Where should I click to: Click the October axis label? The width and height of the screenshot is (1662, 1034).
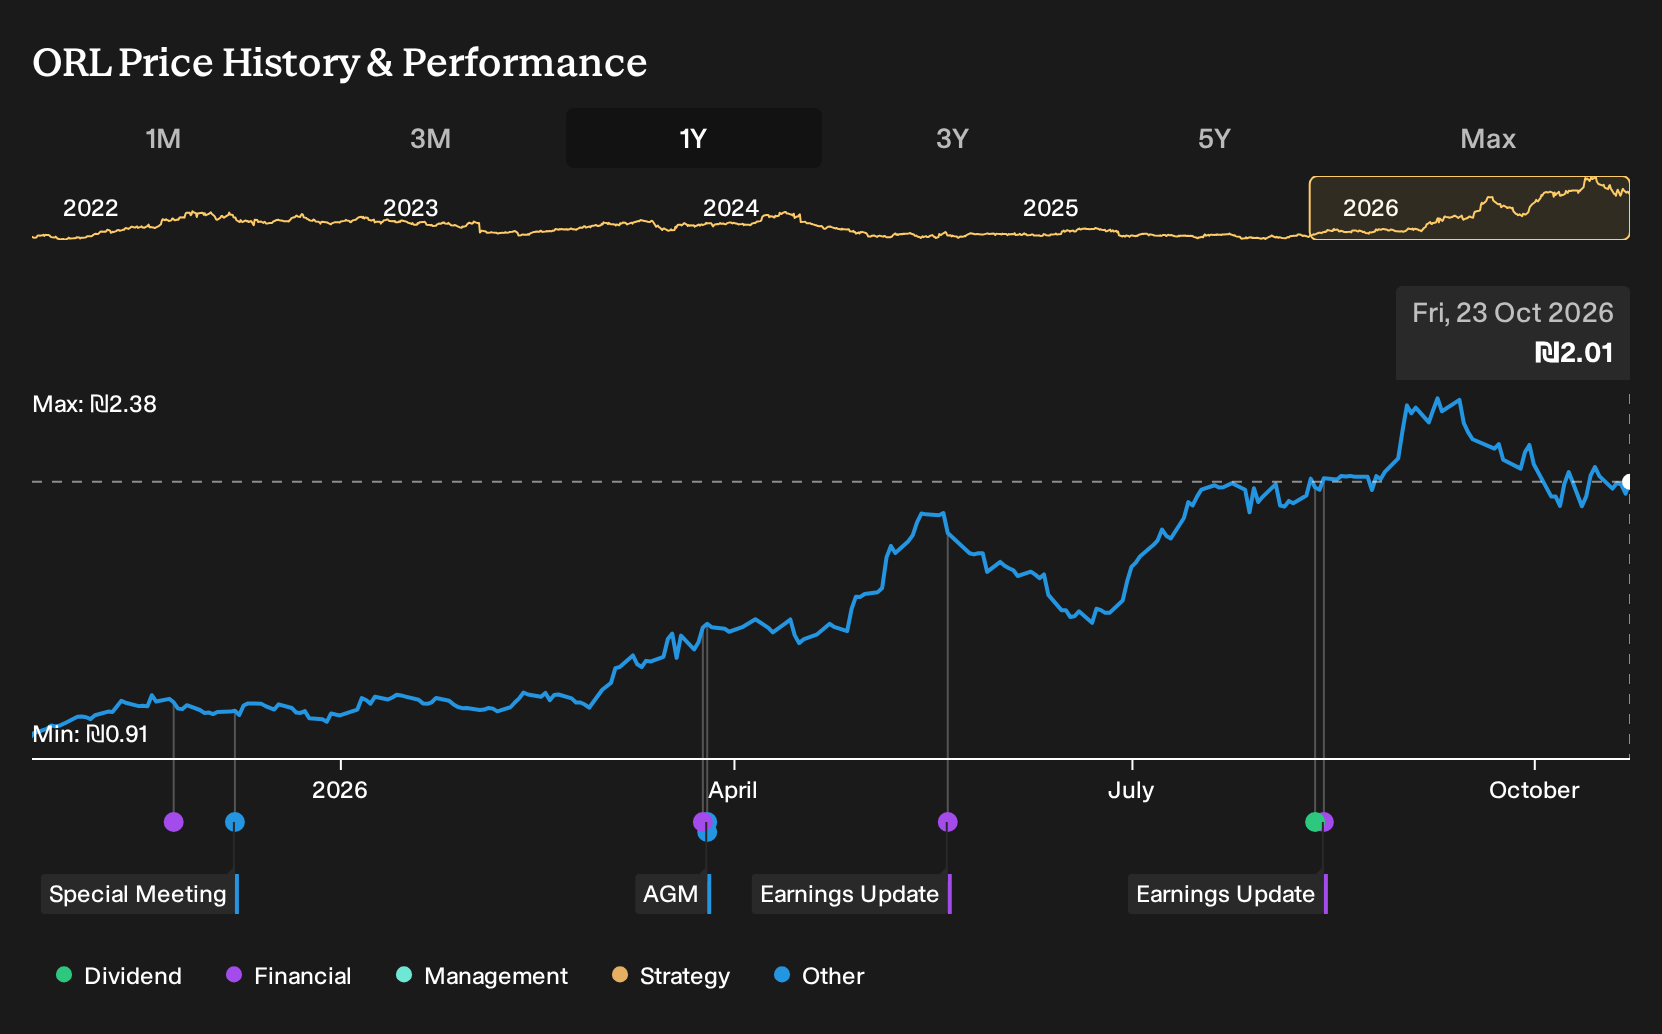[1534, 790]
